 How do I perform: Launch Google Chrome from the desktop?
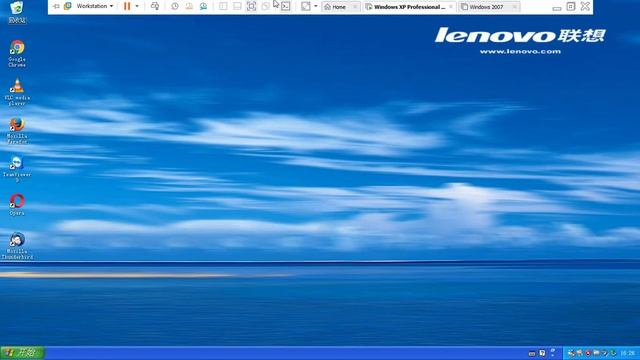coord(17,53)
